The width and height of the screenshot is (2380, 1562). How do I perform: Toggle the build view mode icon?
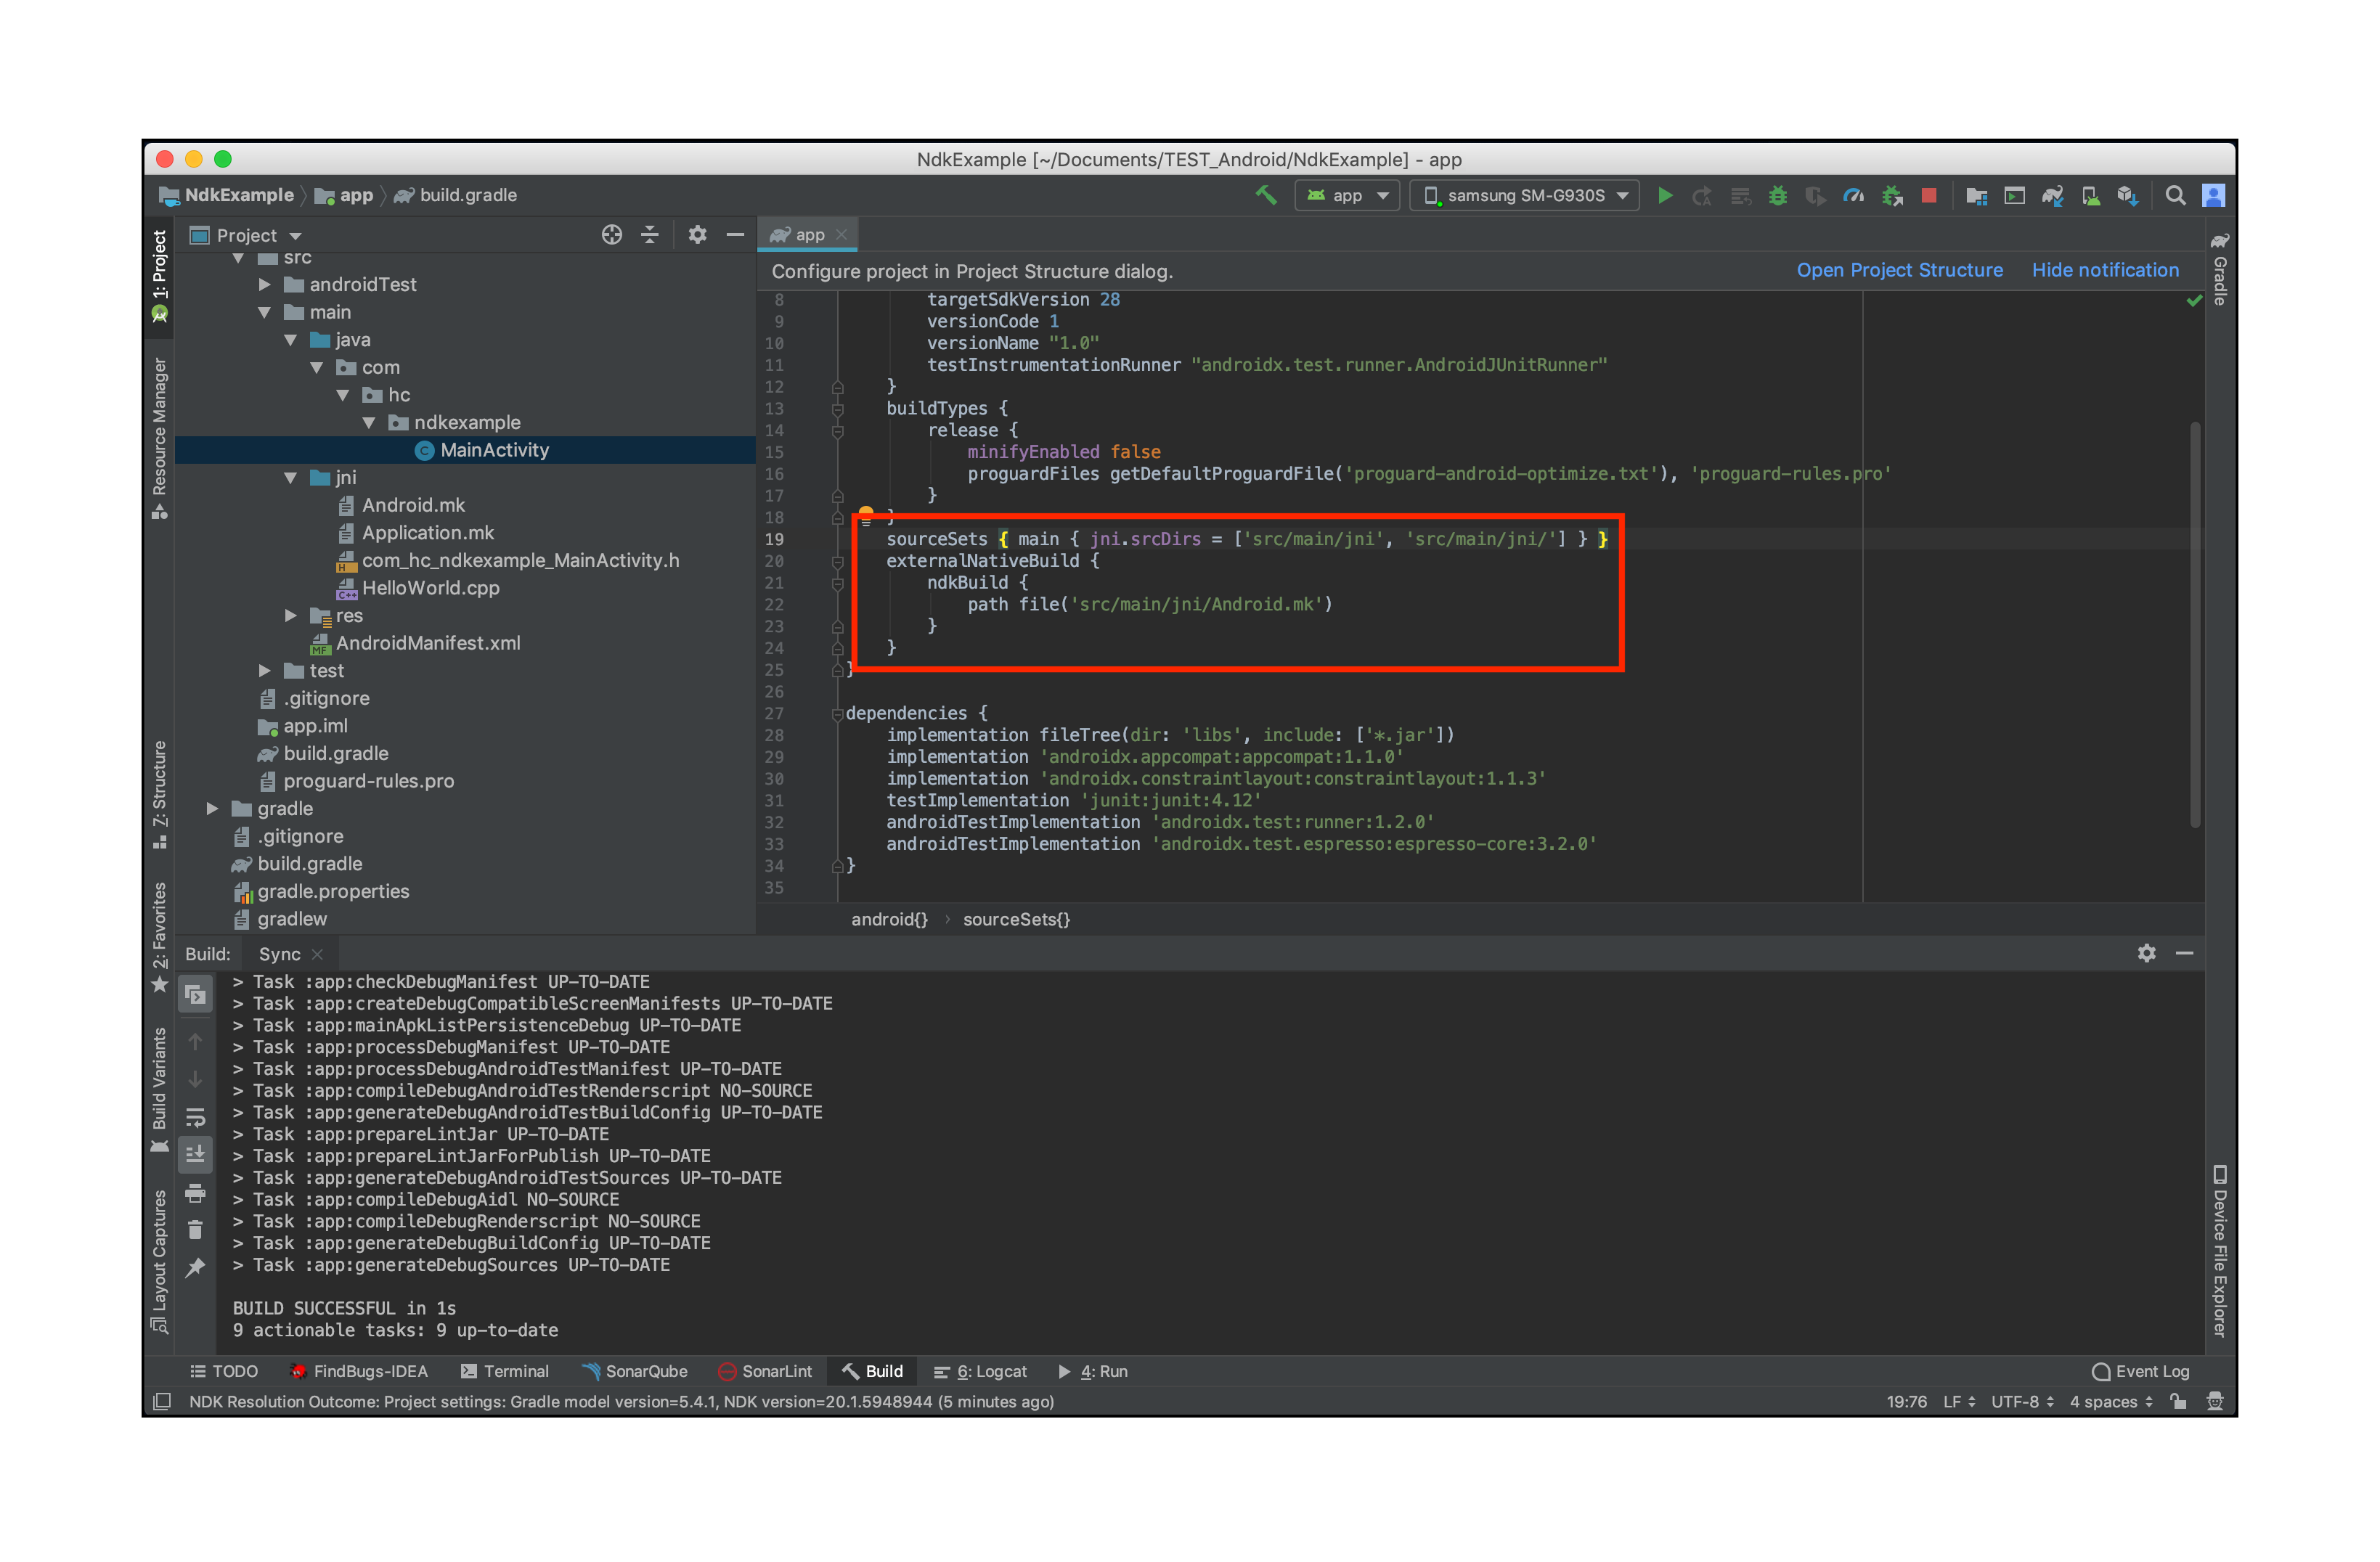point(196,994)
